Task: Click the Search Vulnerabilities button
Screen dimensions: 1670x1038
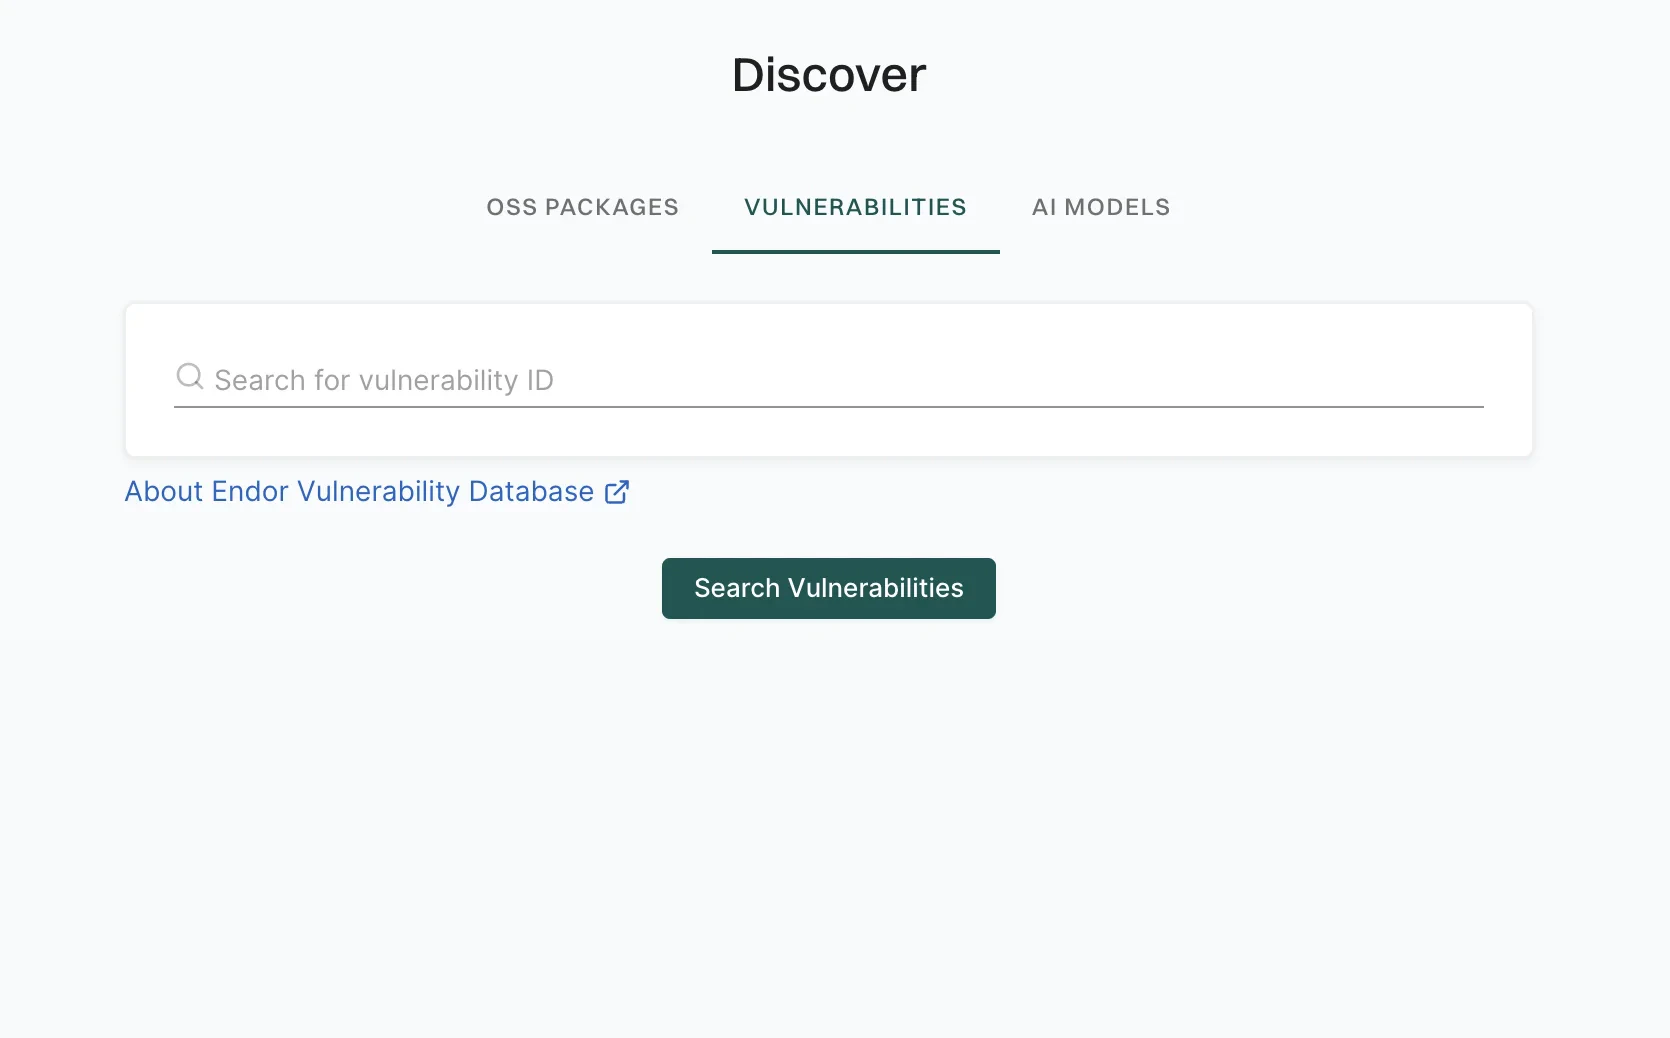Action: click(828, 588)
